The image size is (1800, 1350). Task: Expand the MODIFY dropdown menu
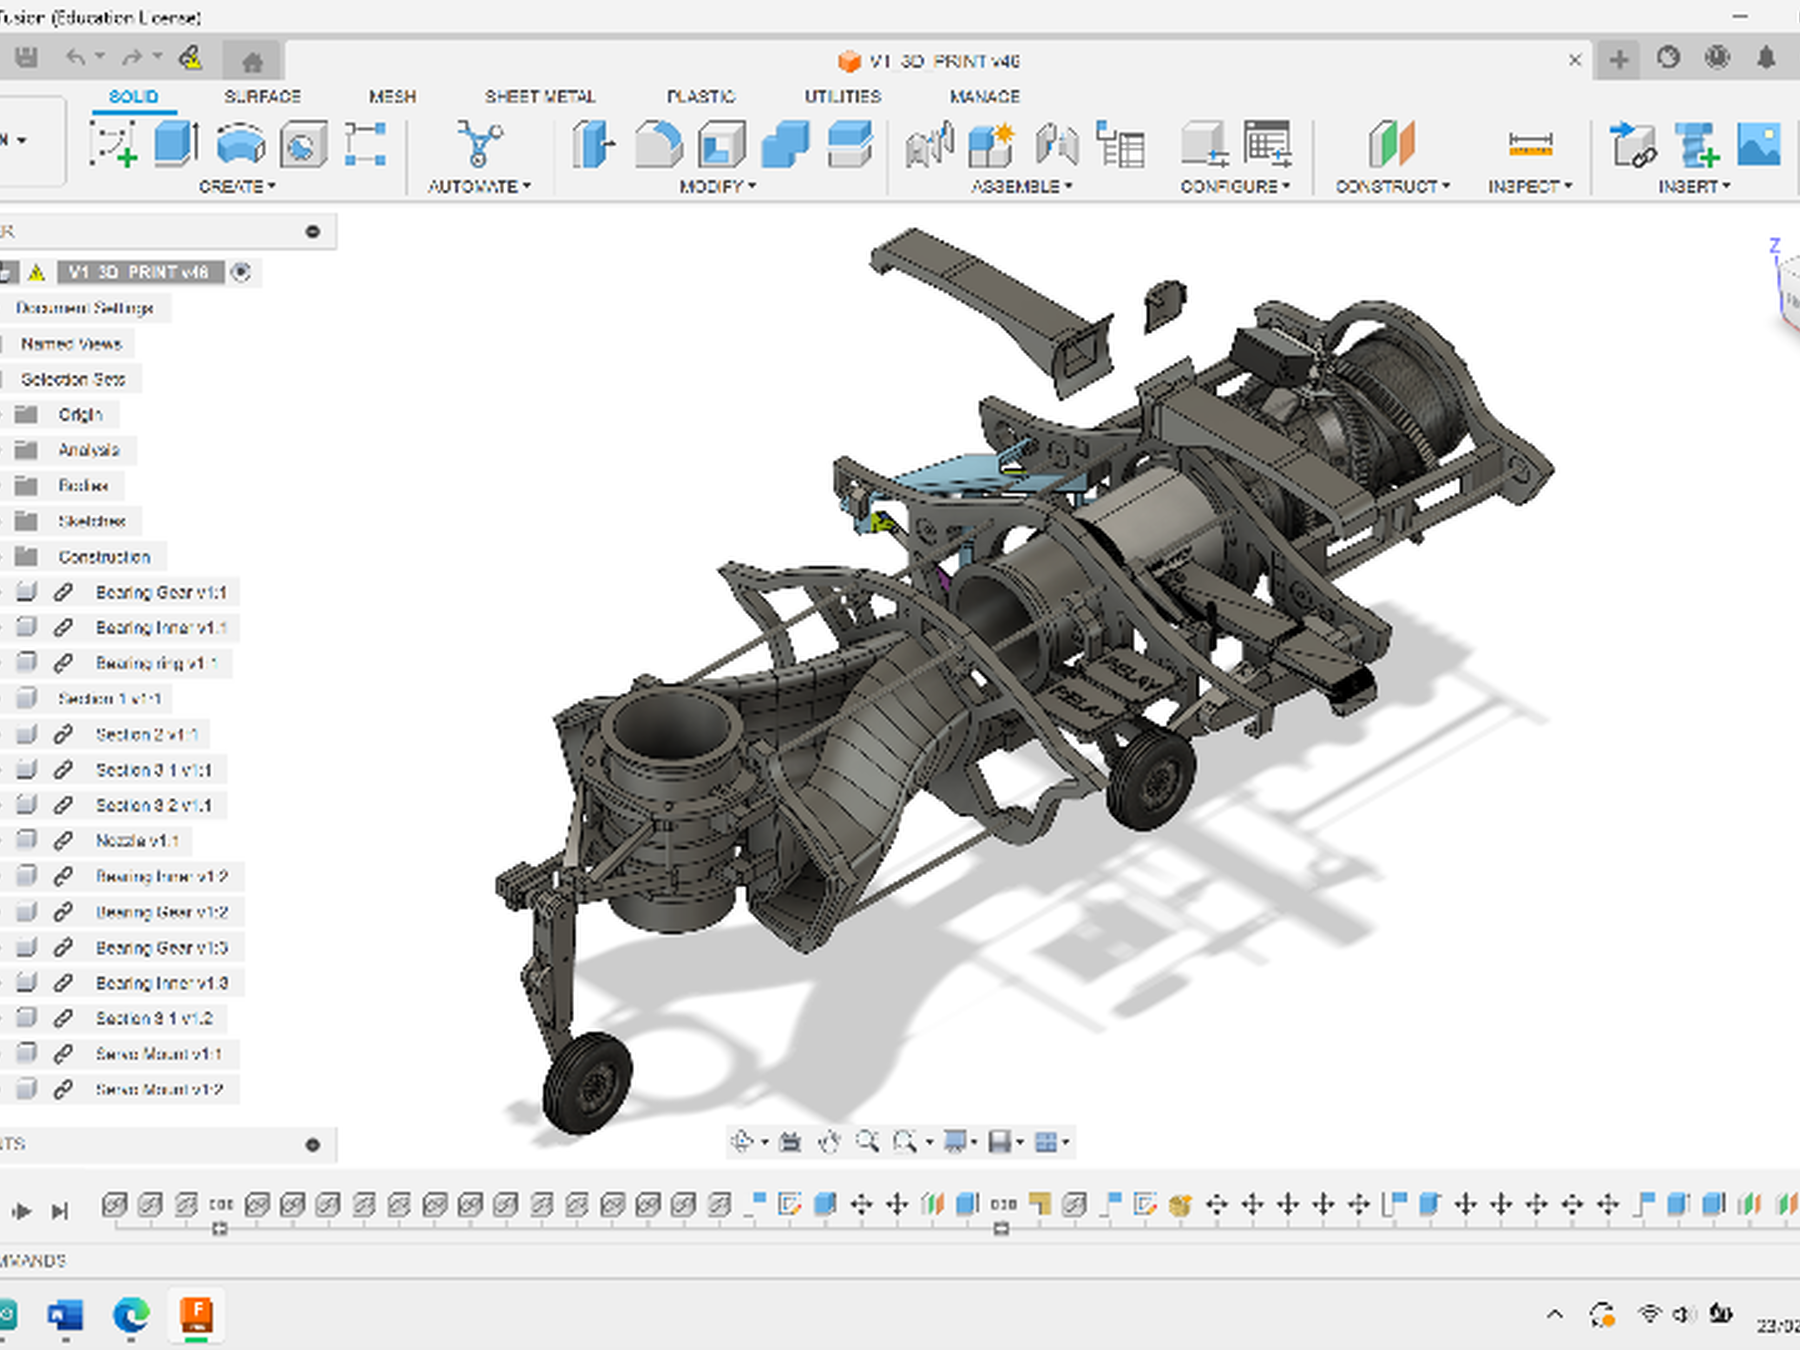point(717,187)
